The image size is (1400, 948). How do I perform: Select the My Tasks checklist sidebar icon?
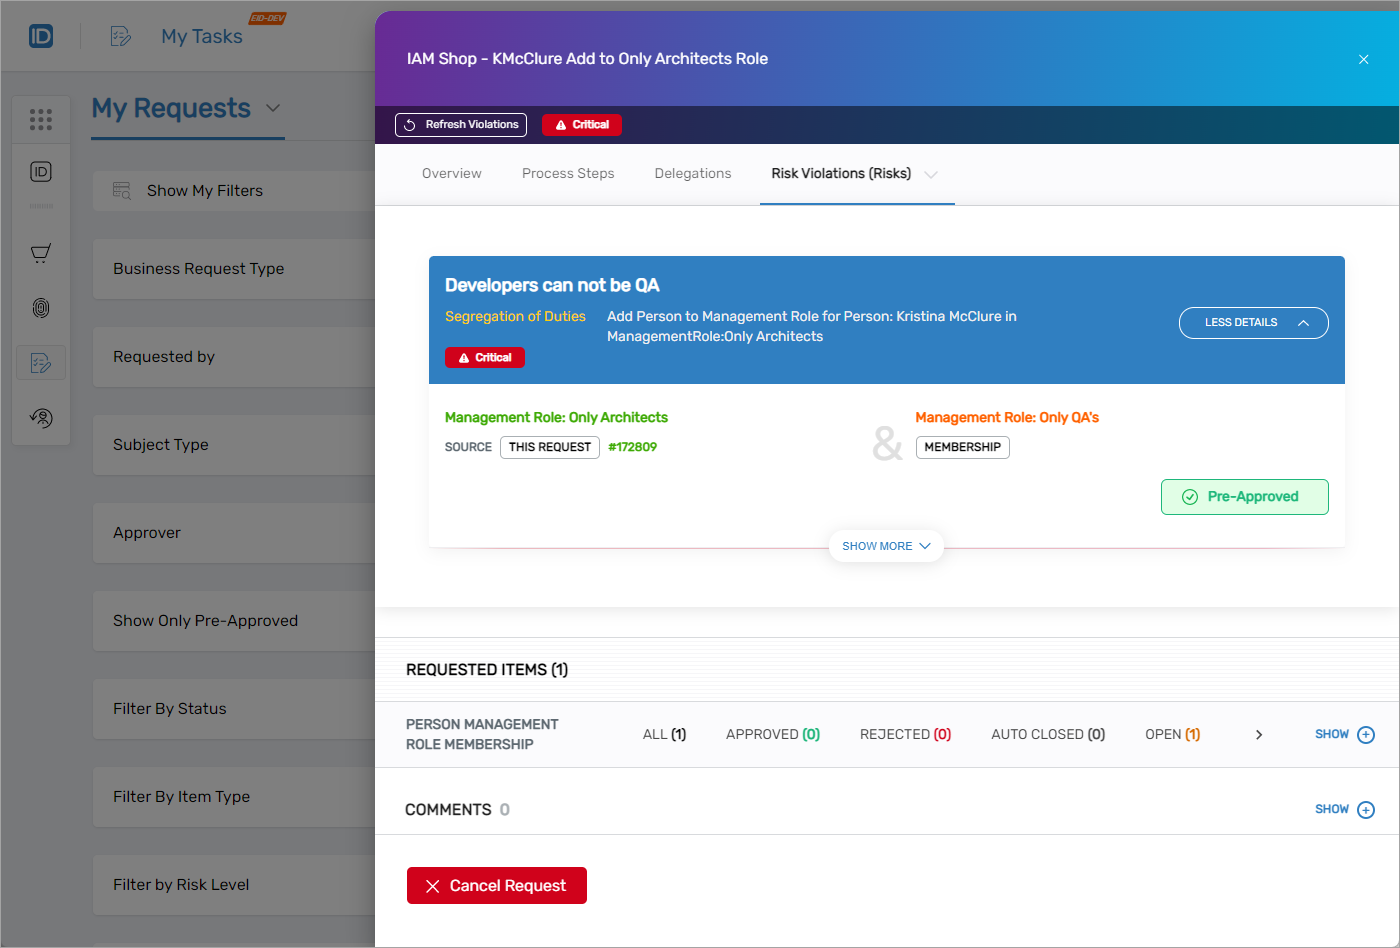41,362
